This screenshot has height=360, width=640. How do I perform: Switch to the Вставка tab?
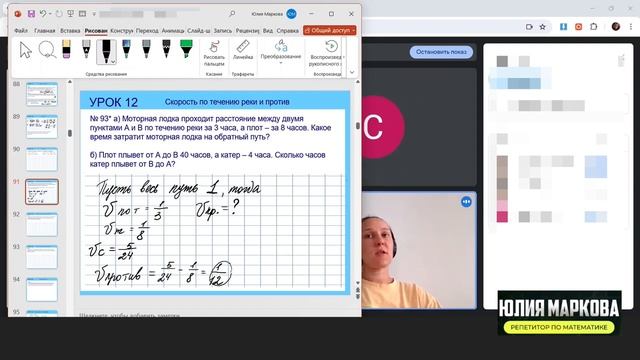70,31
